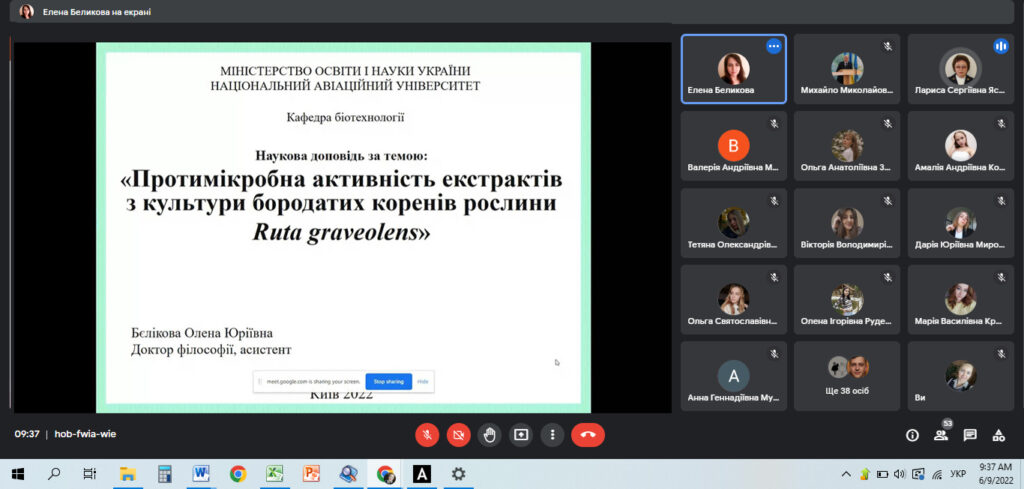The image size is (1024, 489).
Task: Open the meeting details info icon
Action: point(912,435)
